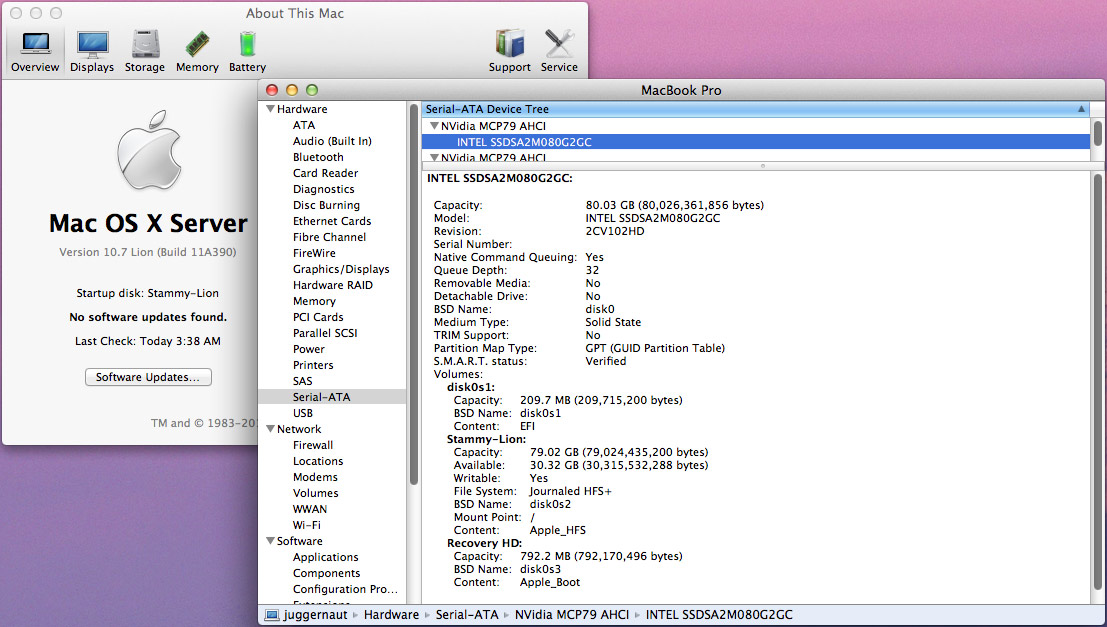The height and width of the screenshot is (627, 1107).
Task: Open Graphics/Displays in the sidebar
Action: (342, 269)
